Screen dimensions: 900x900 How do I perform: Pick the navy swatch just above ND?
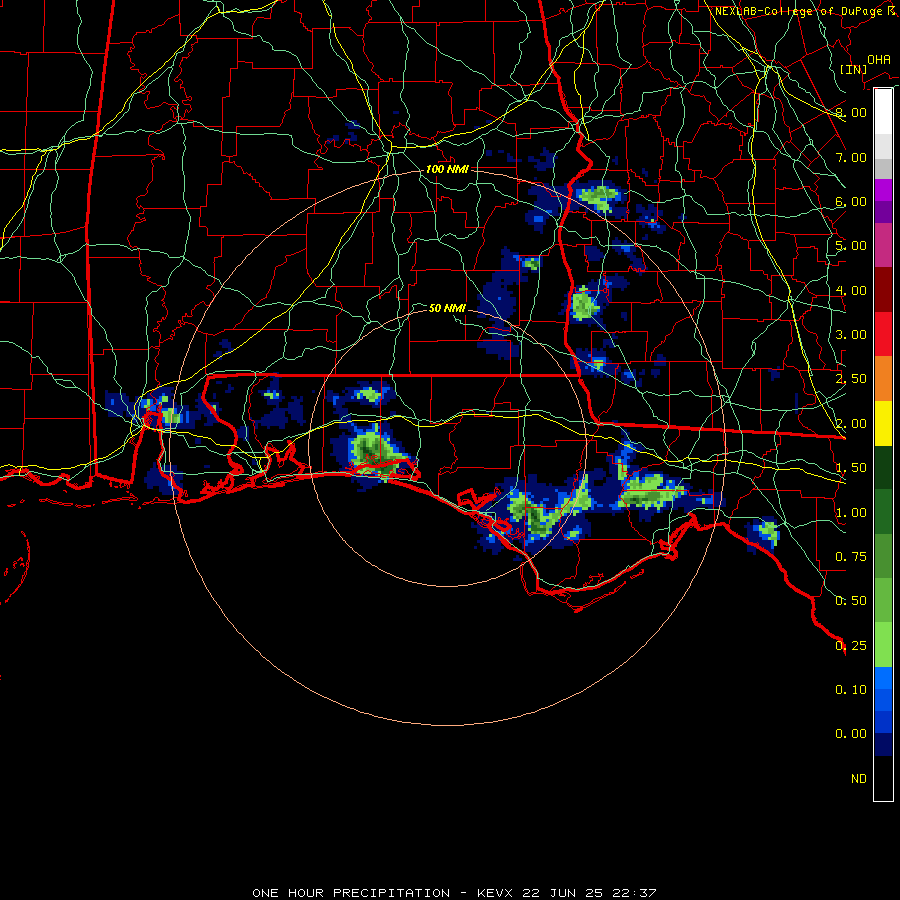(883, 744)
